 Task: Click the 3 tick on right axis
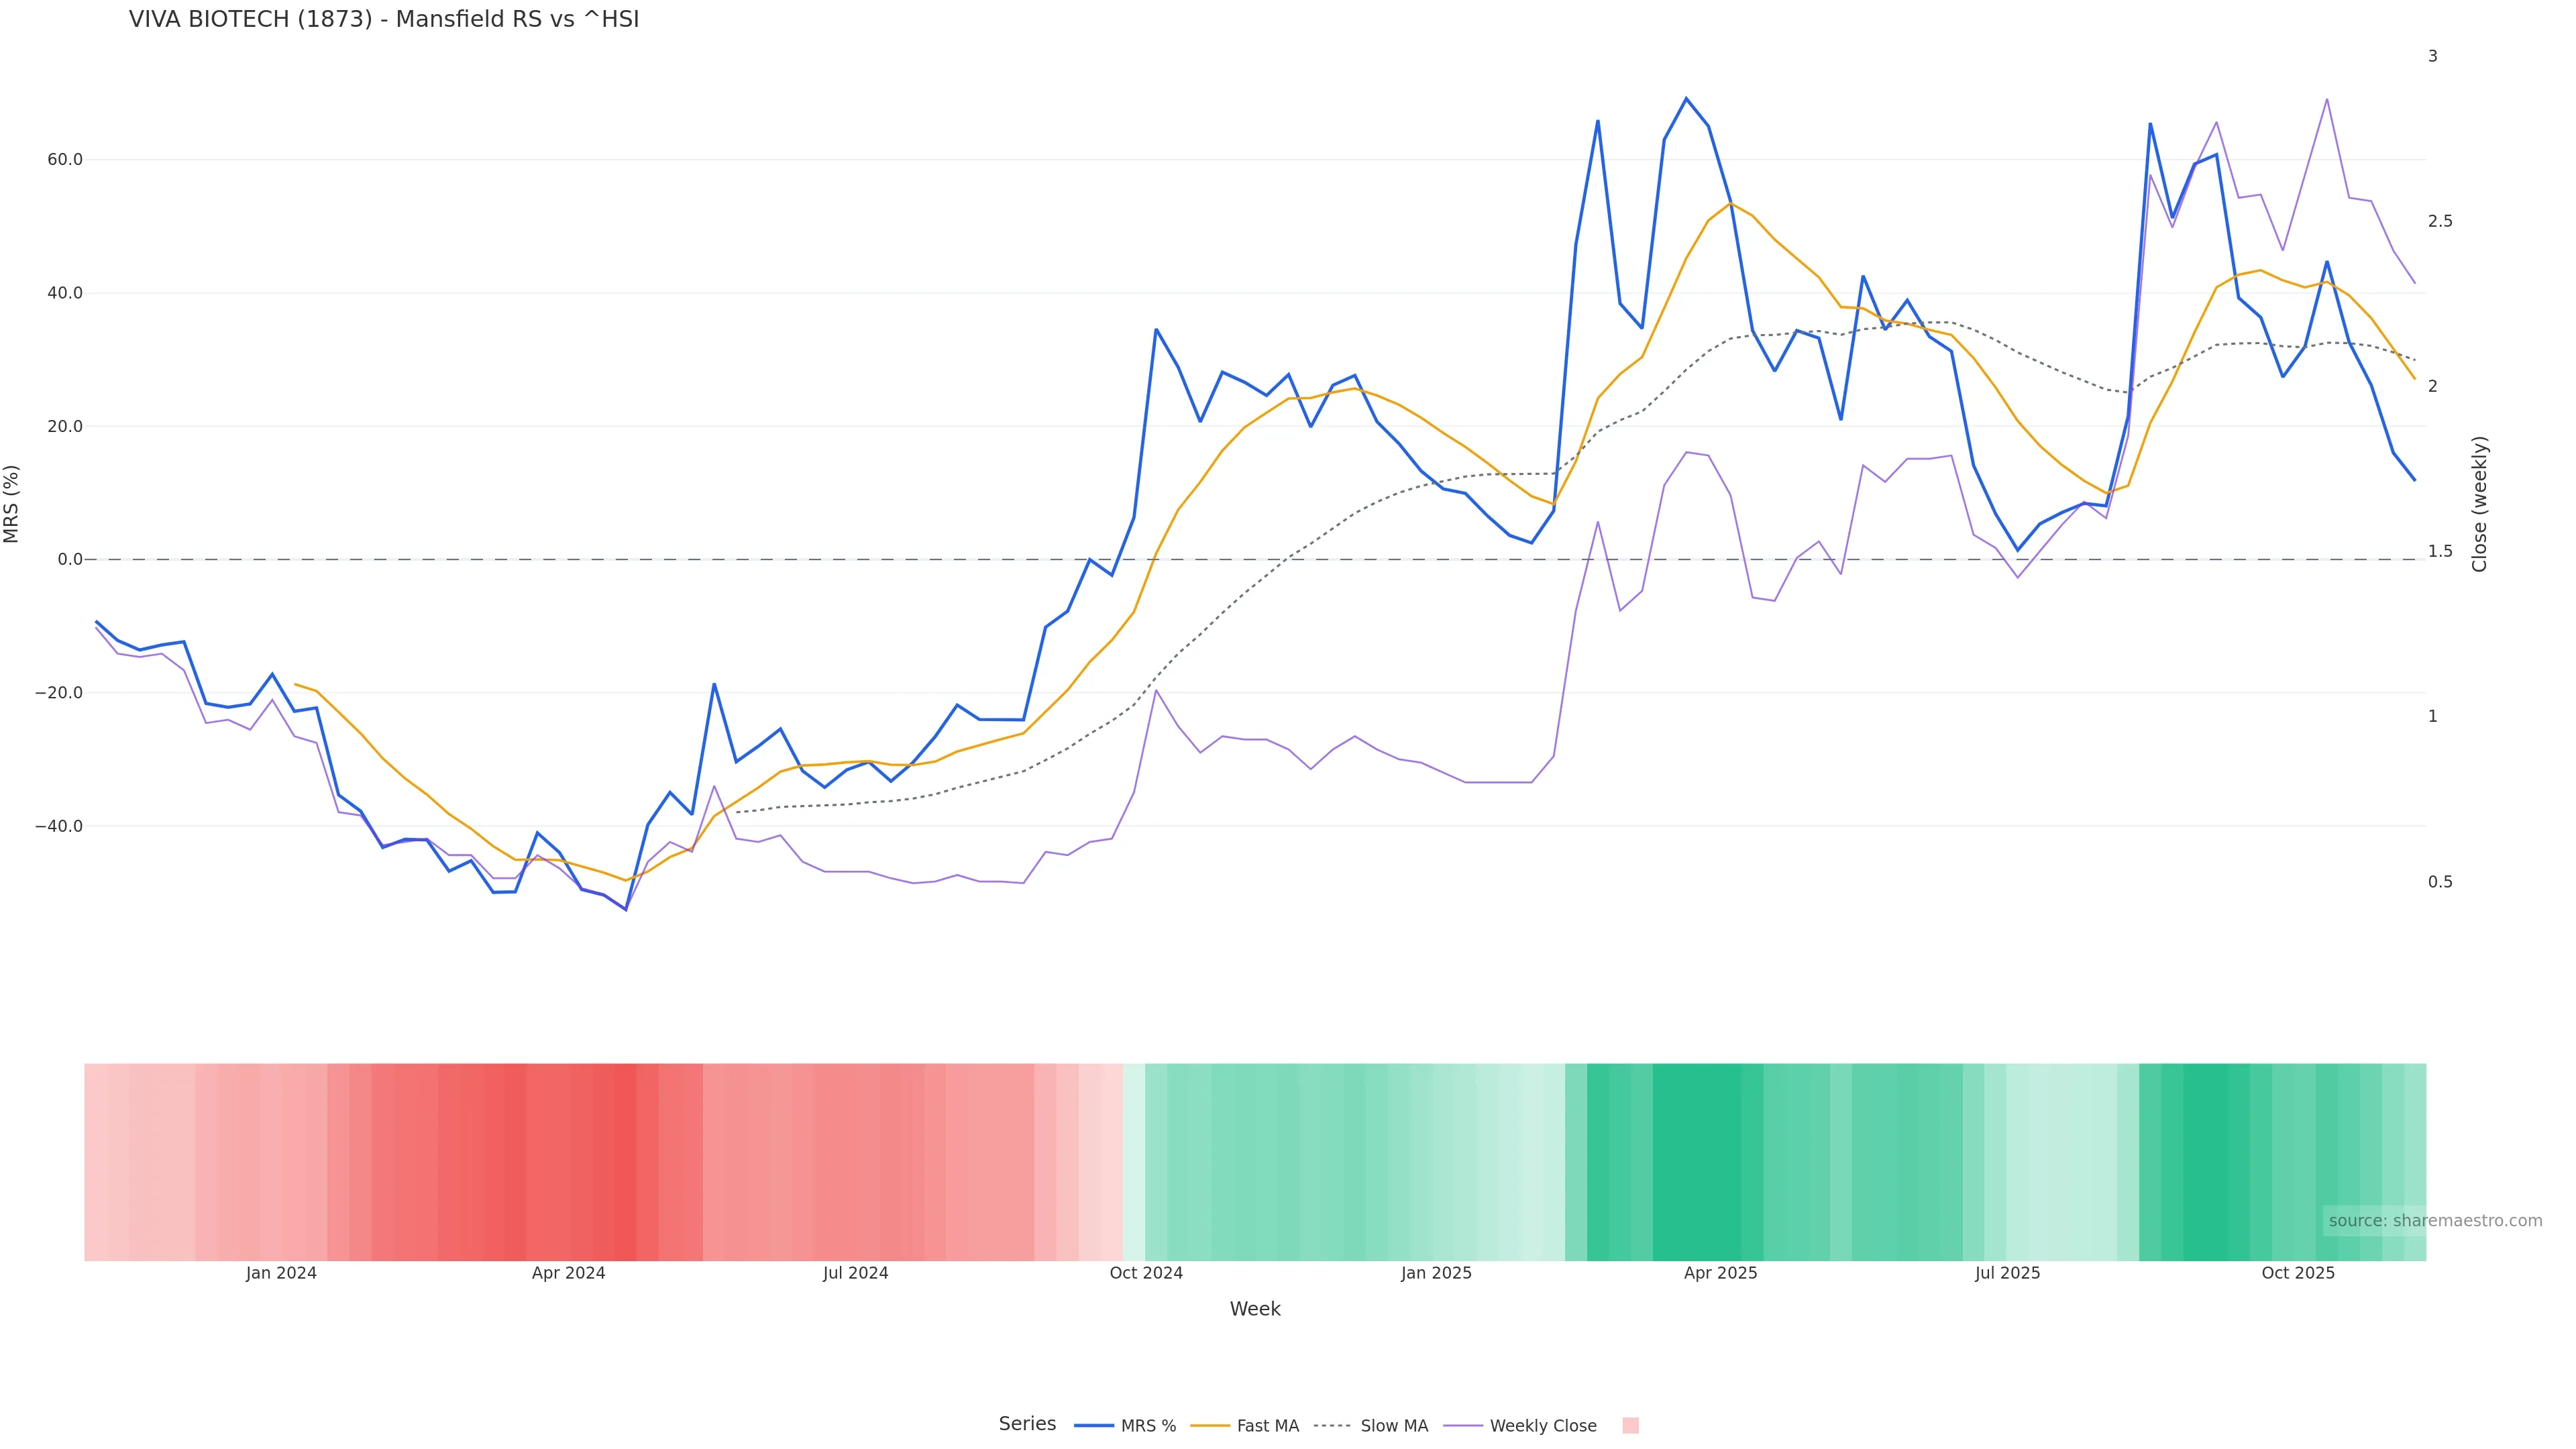[x=2433, y=56]
